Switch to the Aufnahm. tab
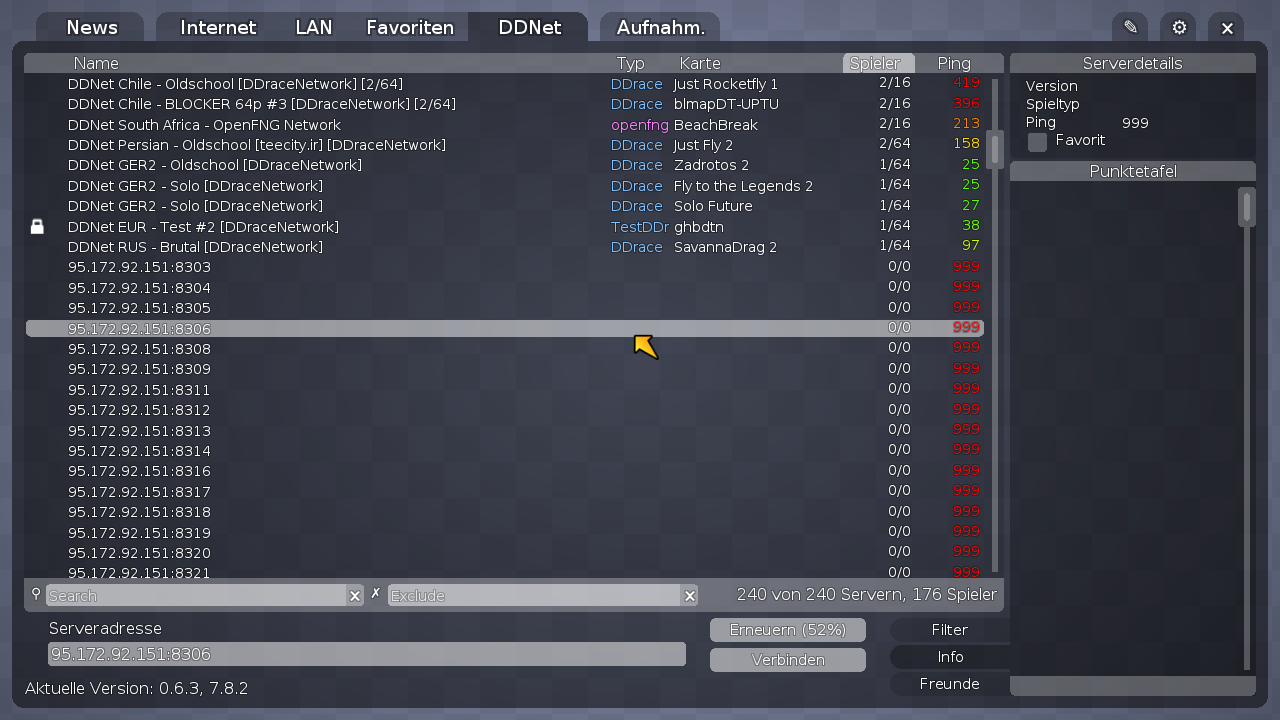Image resolution: width=1280 pixels, height=720 pixels. click(x=659, y=27)
